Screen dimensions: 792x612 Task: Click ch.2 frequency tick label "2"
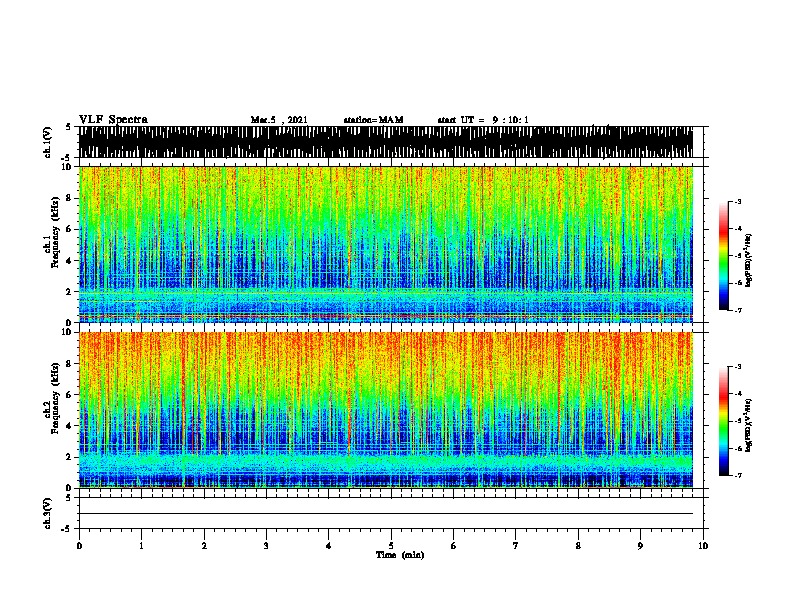click(70, 457)
